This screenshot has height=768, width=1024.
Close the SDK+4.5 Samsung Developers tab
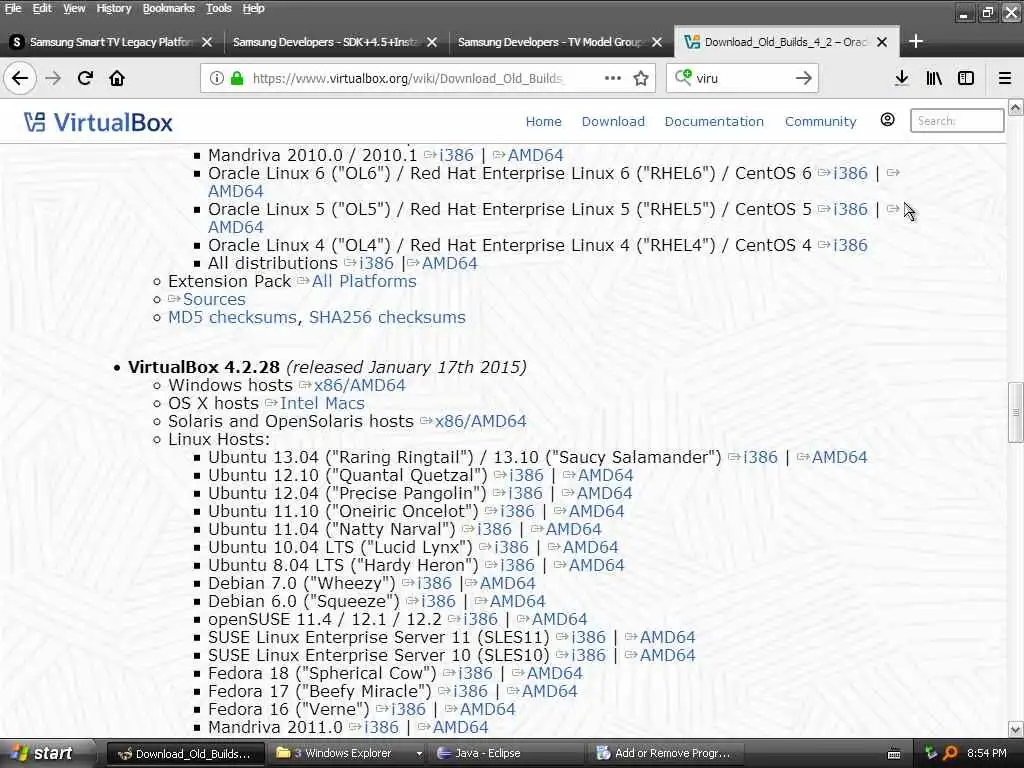(432, 42)
